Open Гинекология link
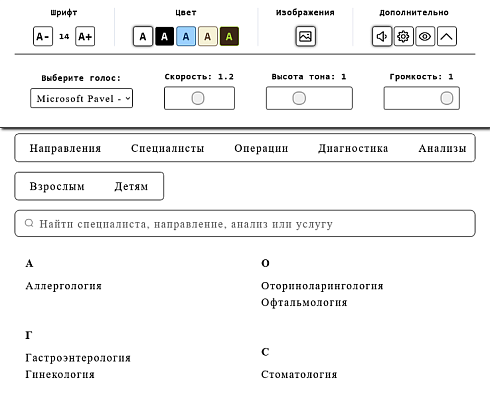Viewport: 490px width, 398px height. (60, 374)
